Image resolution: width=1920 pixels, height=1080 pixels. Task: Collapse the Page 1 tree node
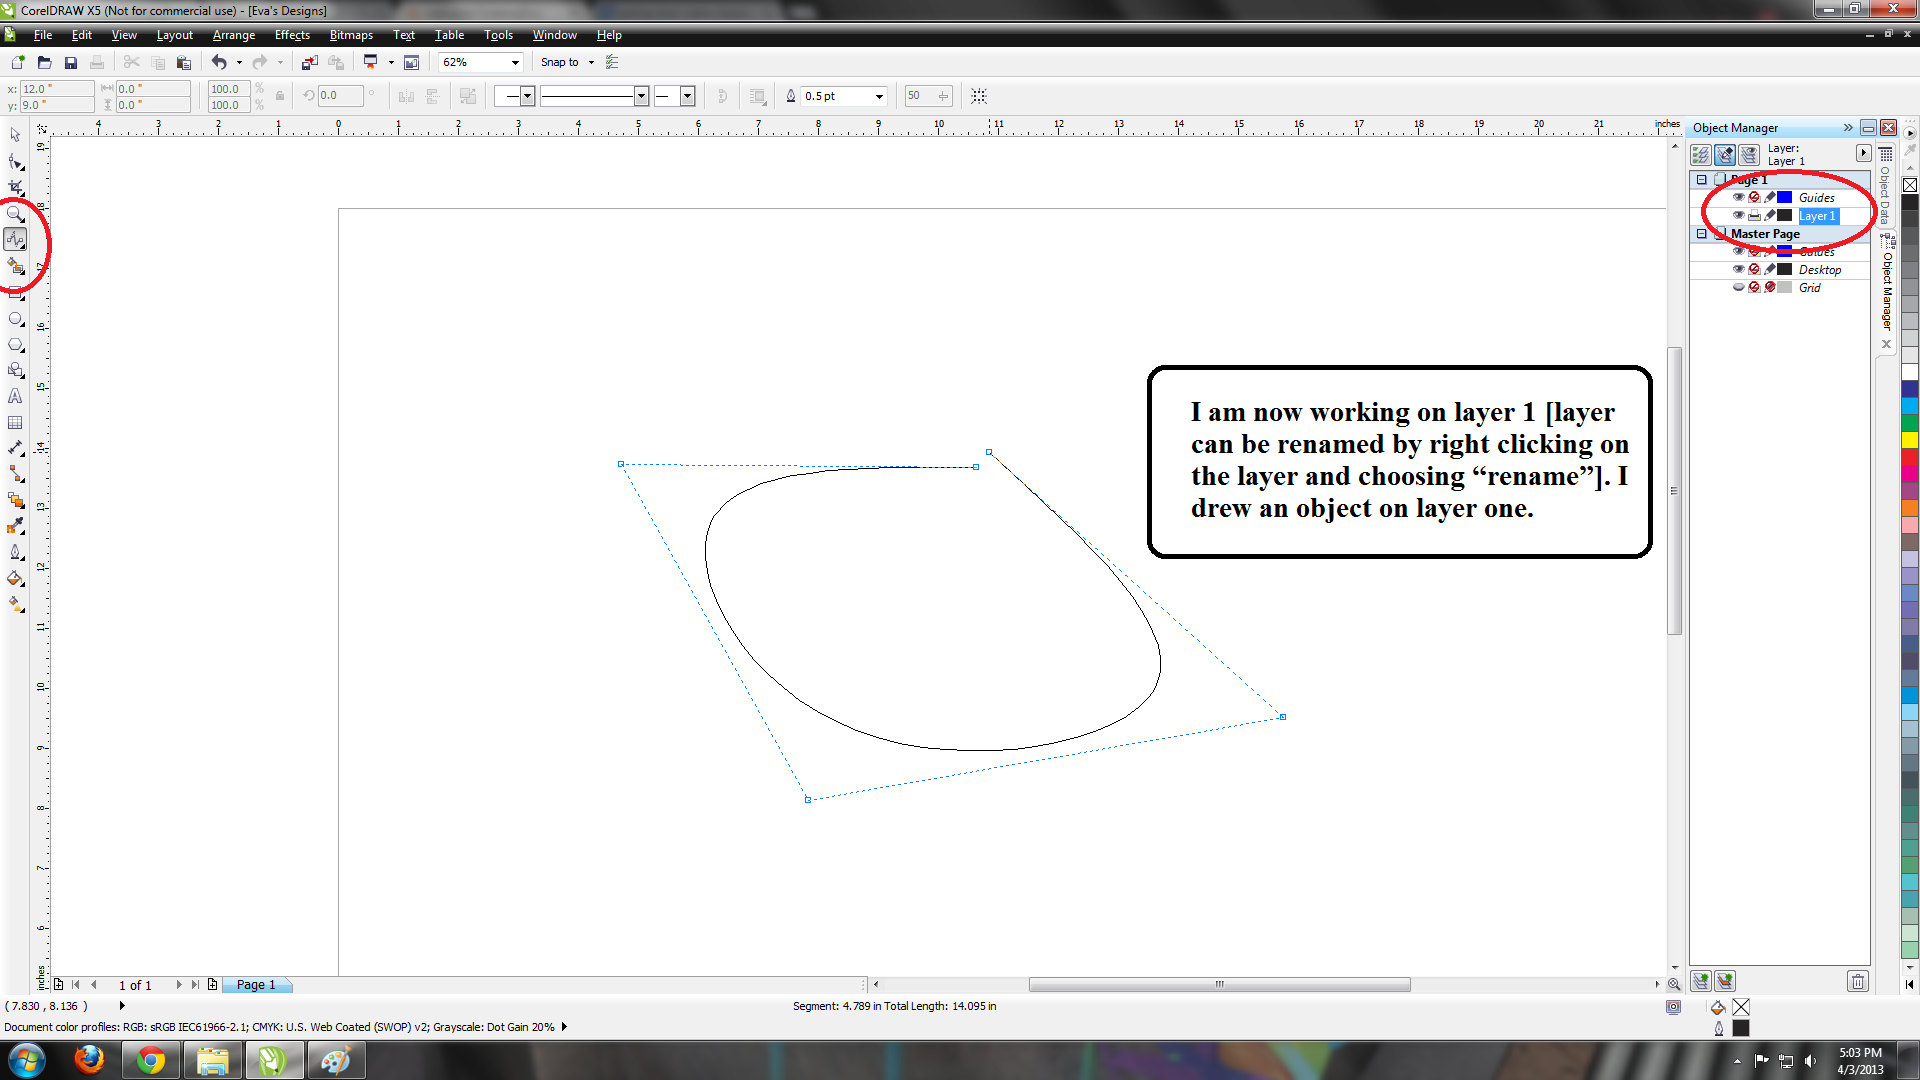coord(1702,180)
